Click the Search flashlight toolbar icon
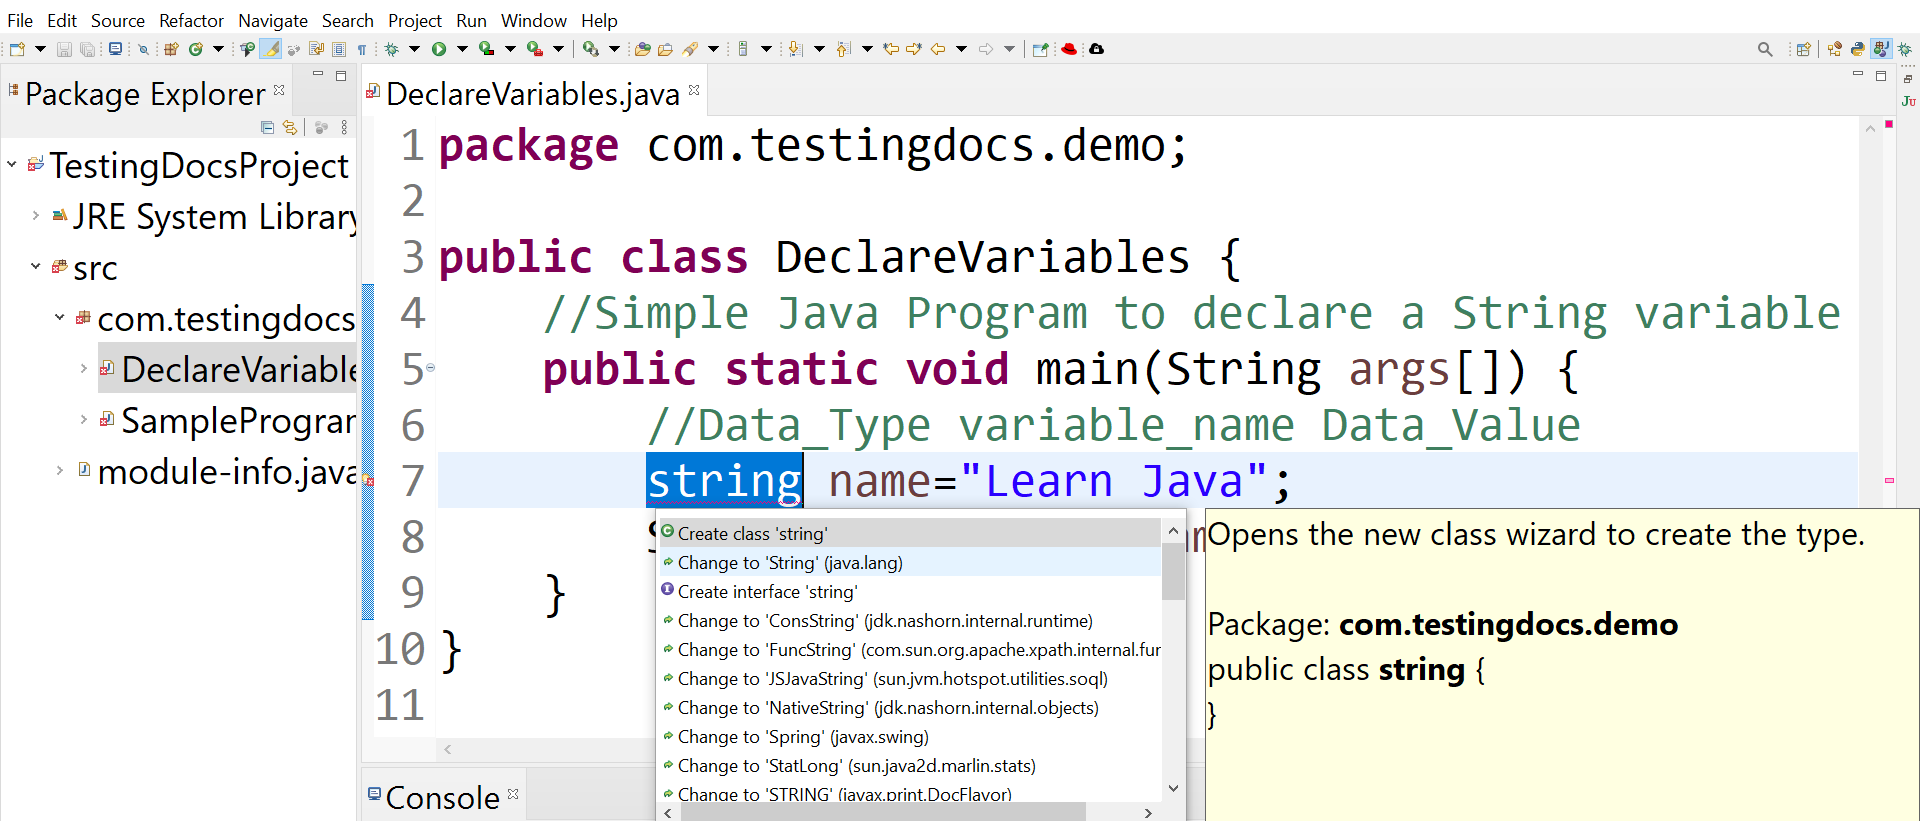 pyautogui.click(x=690, y=49)
